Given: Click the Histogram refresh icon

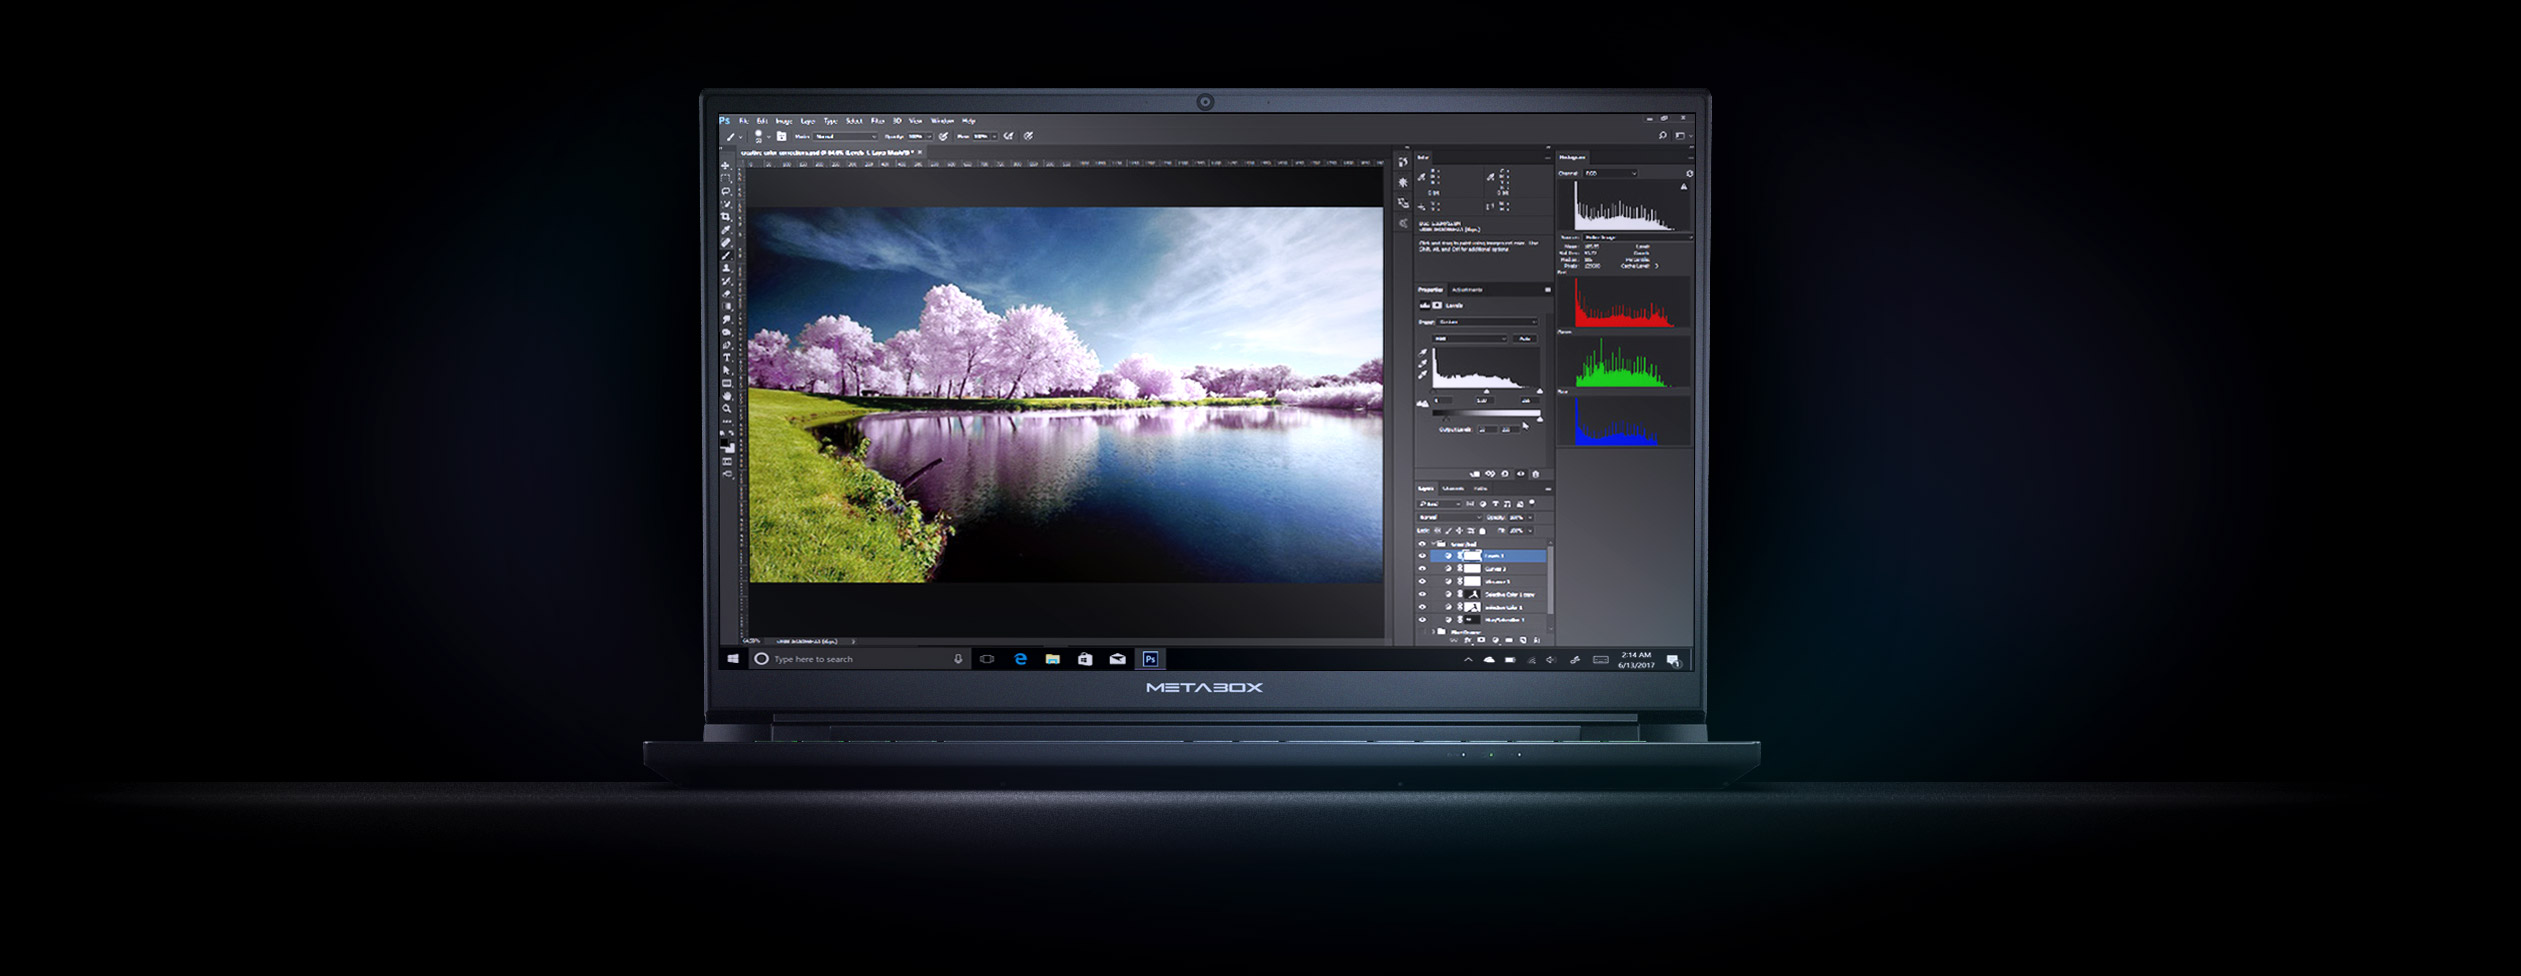Looking at the screenshot, I should [1690, 173].
